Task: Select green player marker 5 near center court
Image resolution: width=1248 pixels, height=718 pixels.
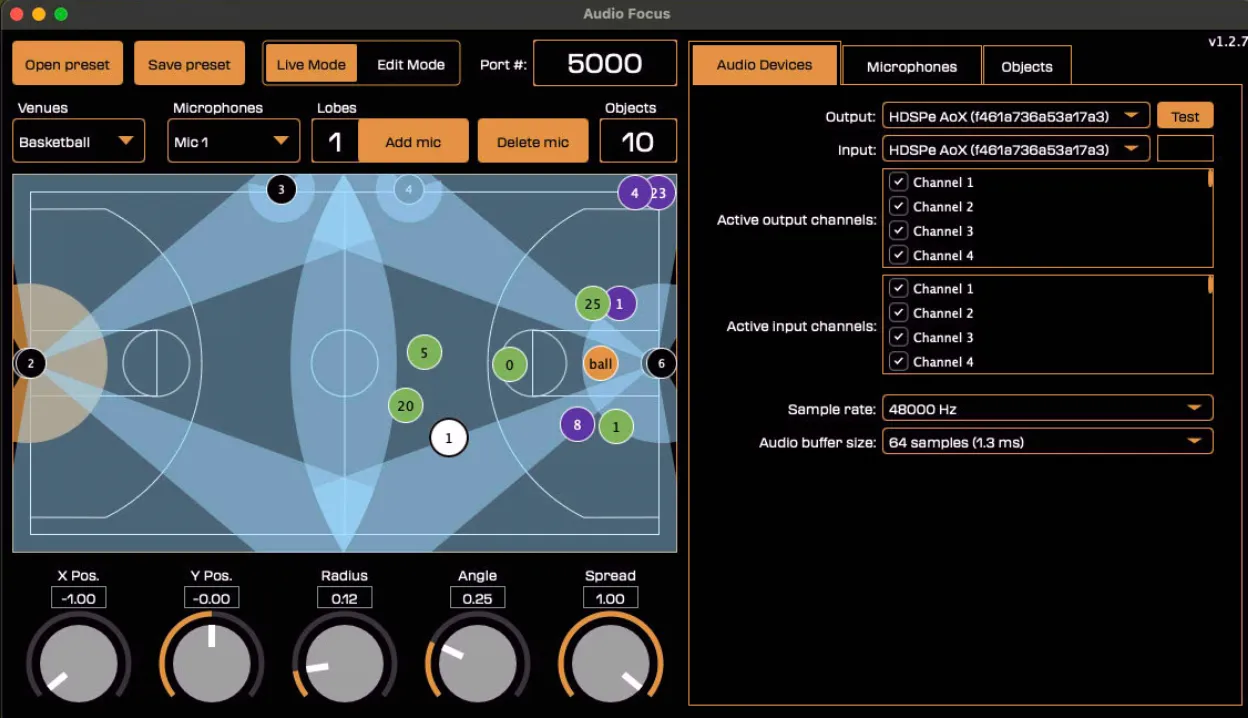Action: 423,352
